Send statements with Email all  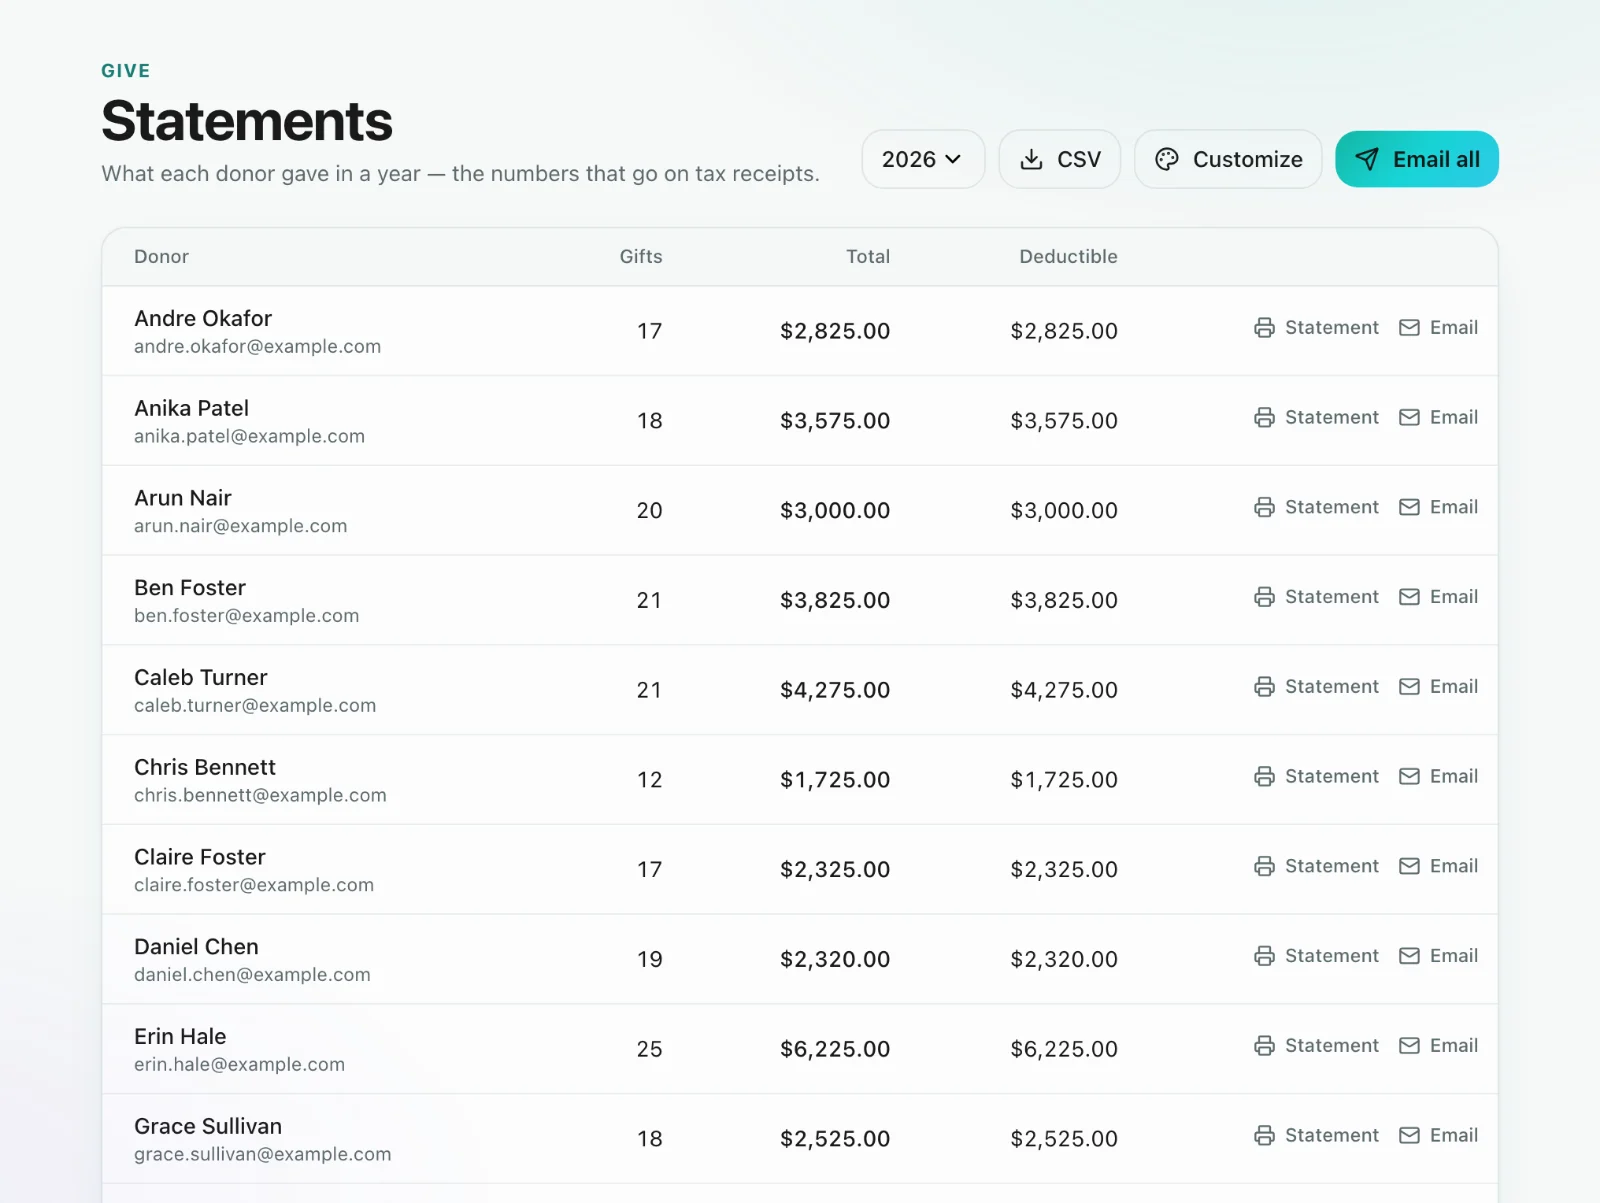click(1416, 159)
